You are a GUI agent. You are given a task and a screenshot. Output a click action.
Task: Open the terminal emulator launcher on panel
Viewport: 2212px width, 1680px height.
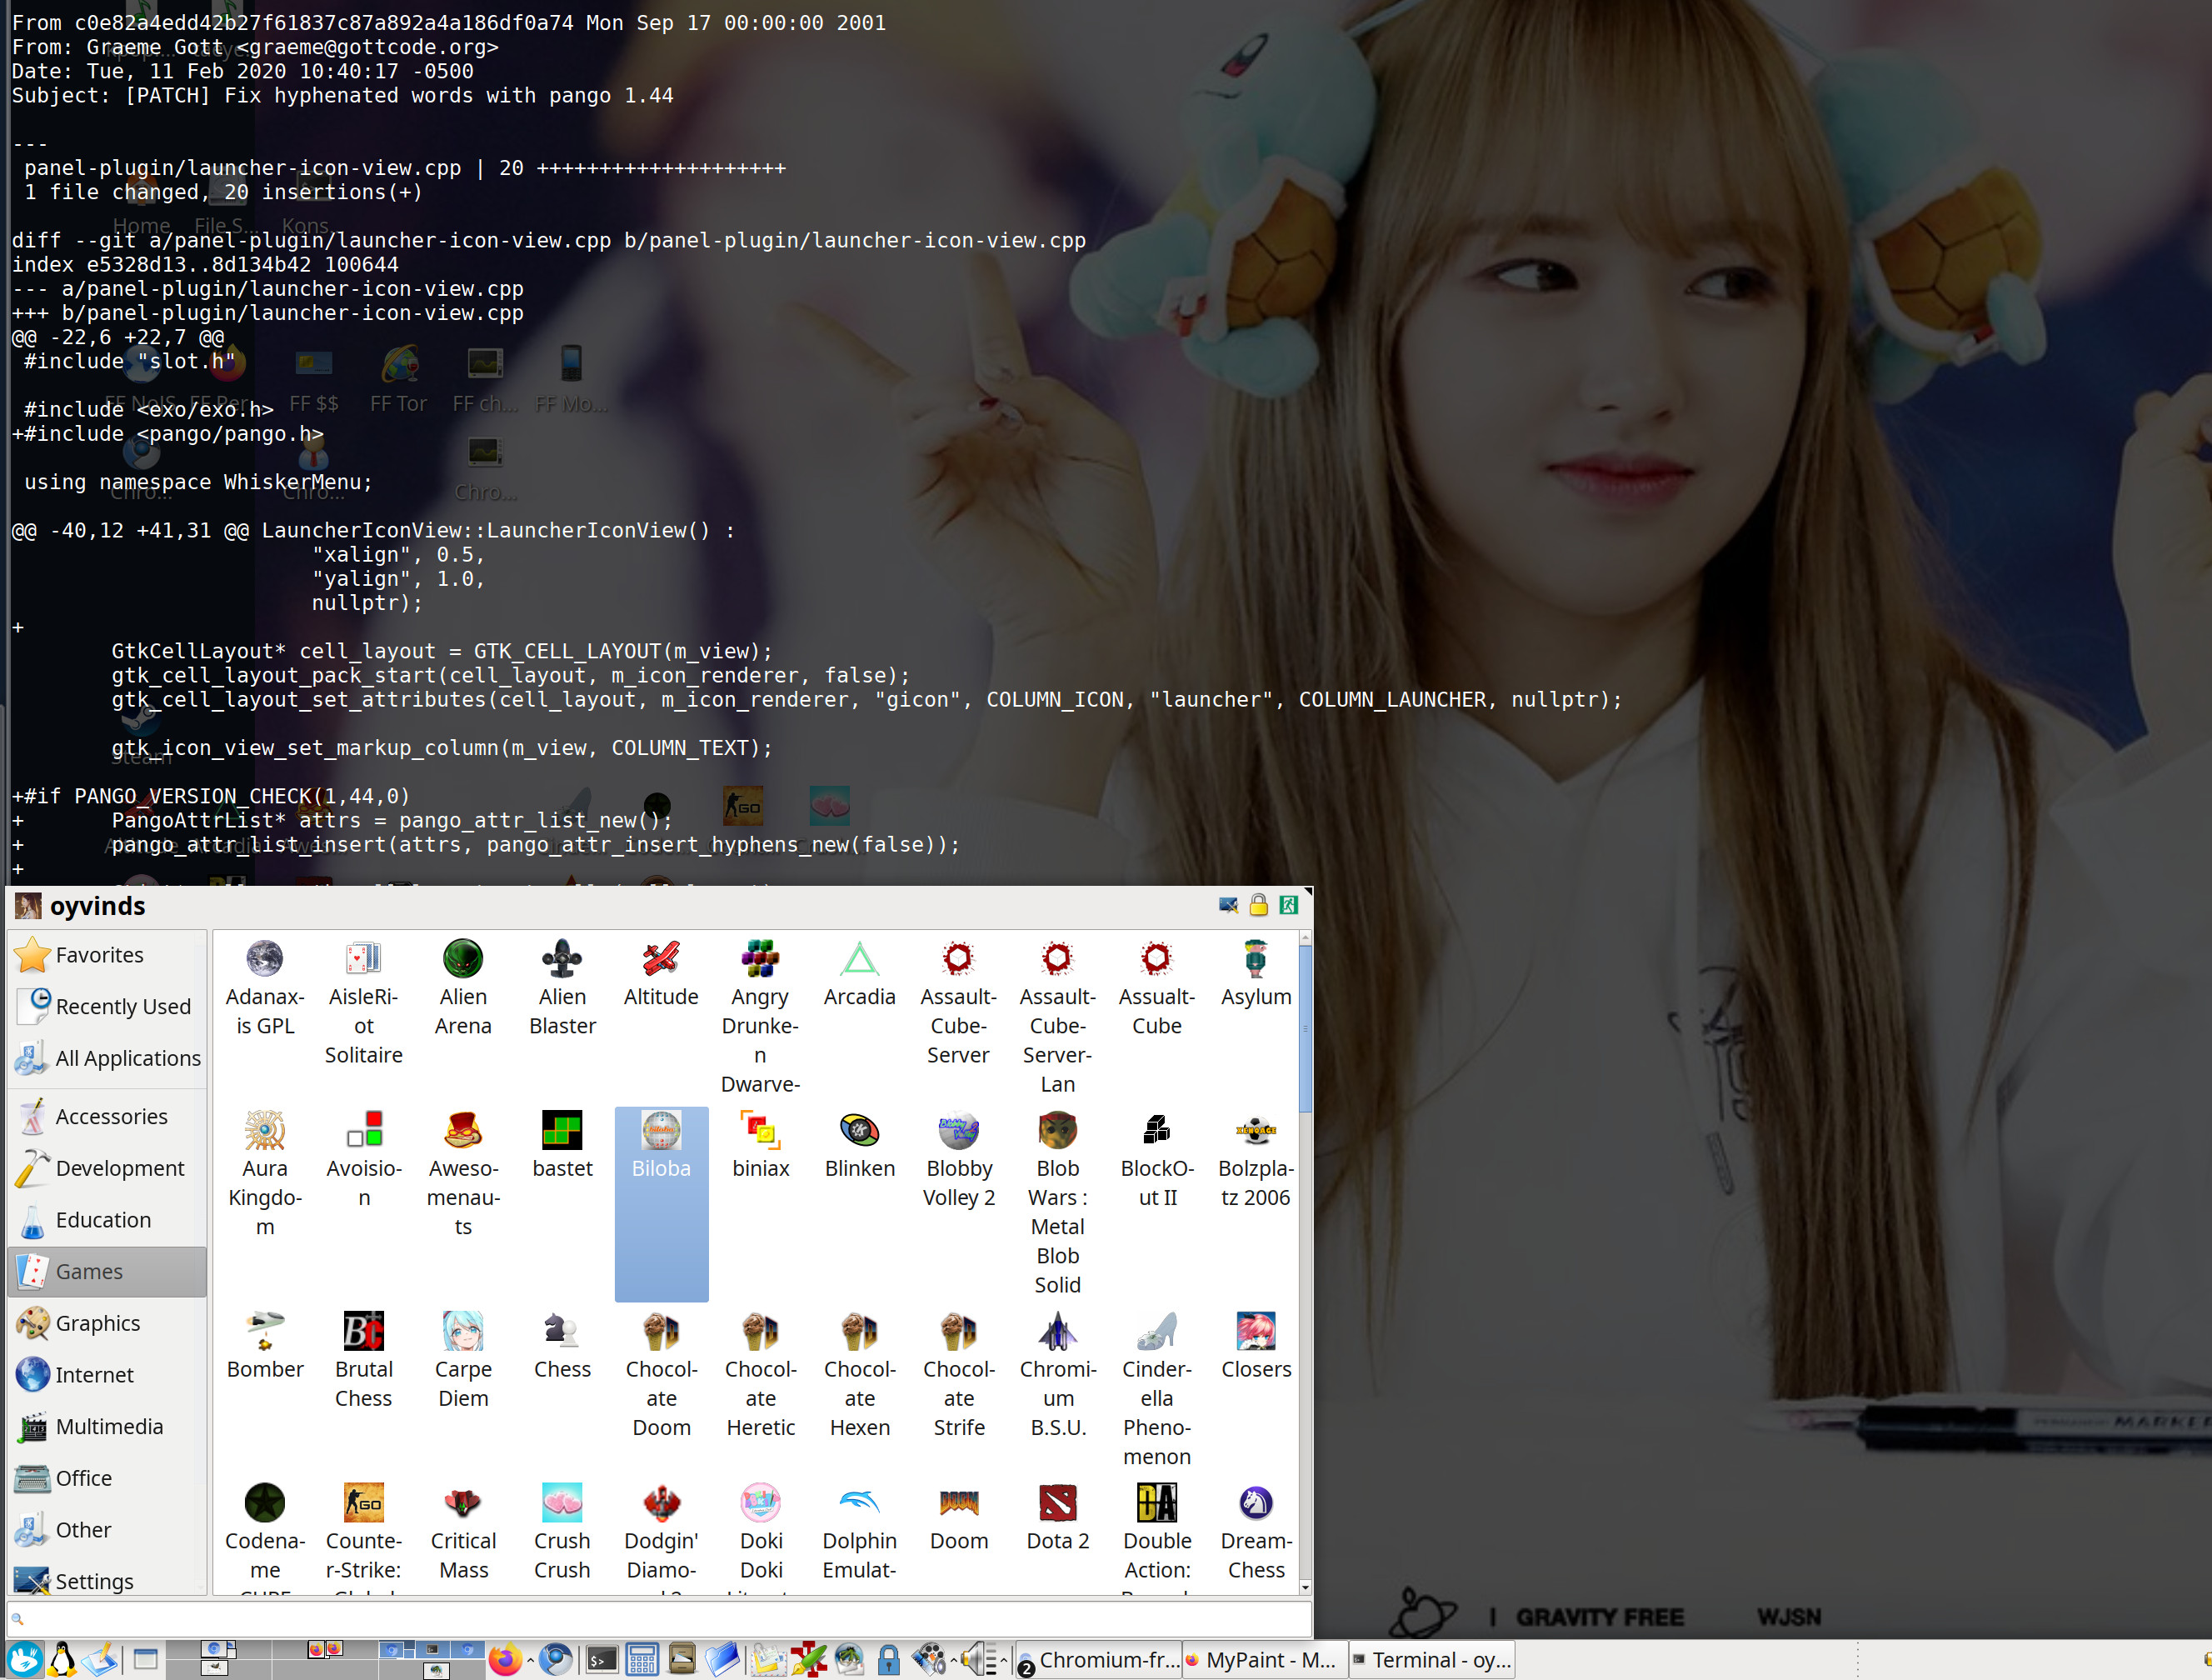tap(601, 1660)
